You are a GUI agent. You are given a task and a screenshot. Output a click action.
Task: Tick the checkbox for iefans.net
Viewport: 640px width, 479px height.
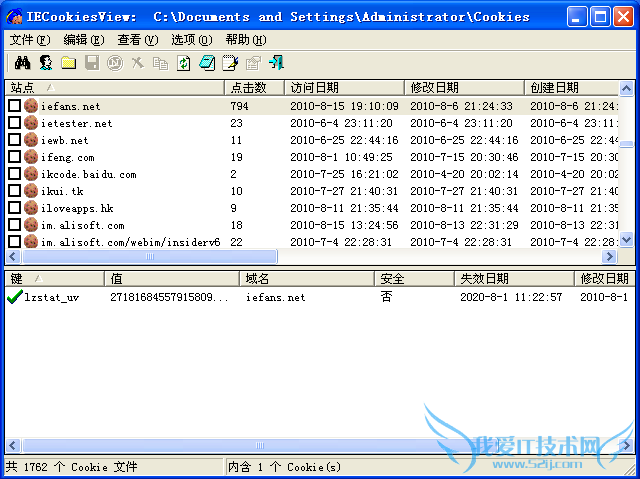15,106
